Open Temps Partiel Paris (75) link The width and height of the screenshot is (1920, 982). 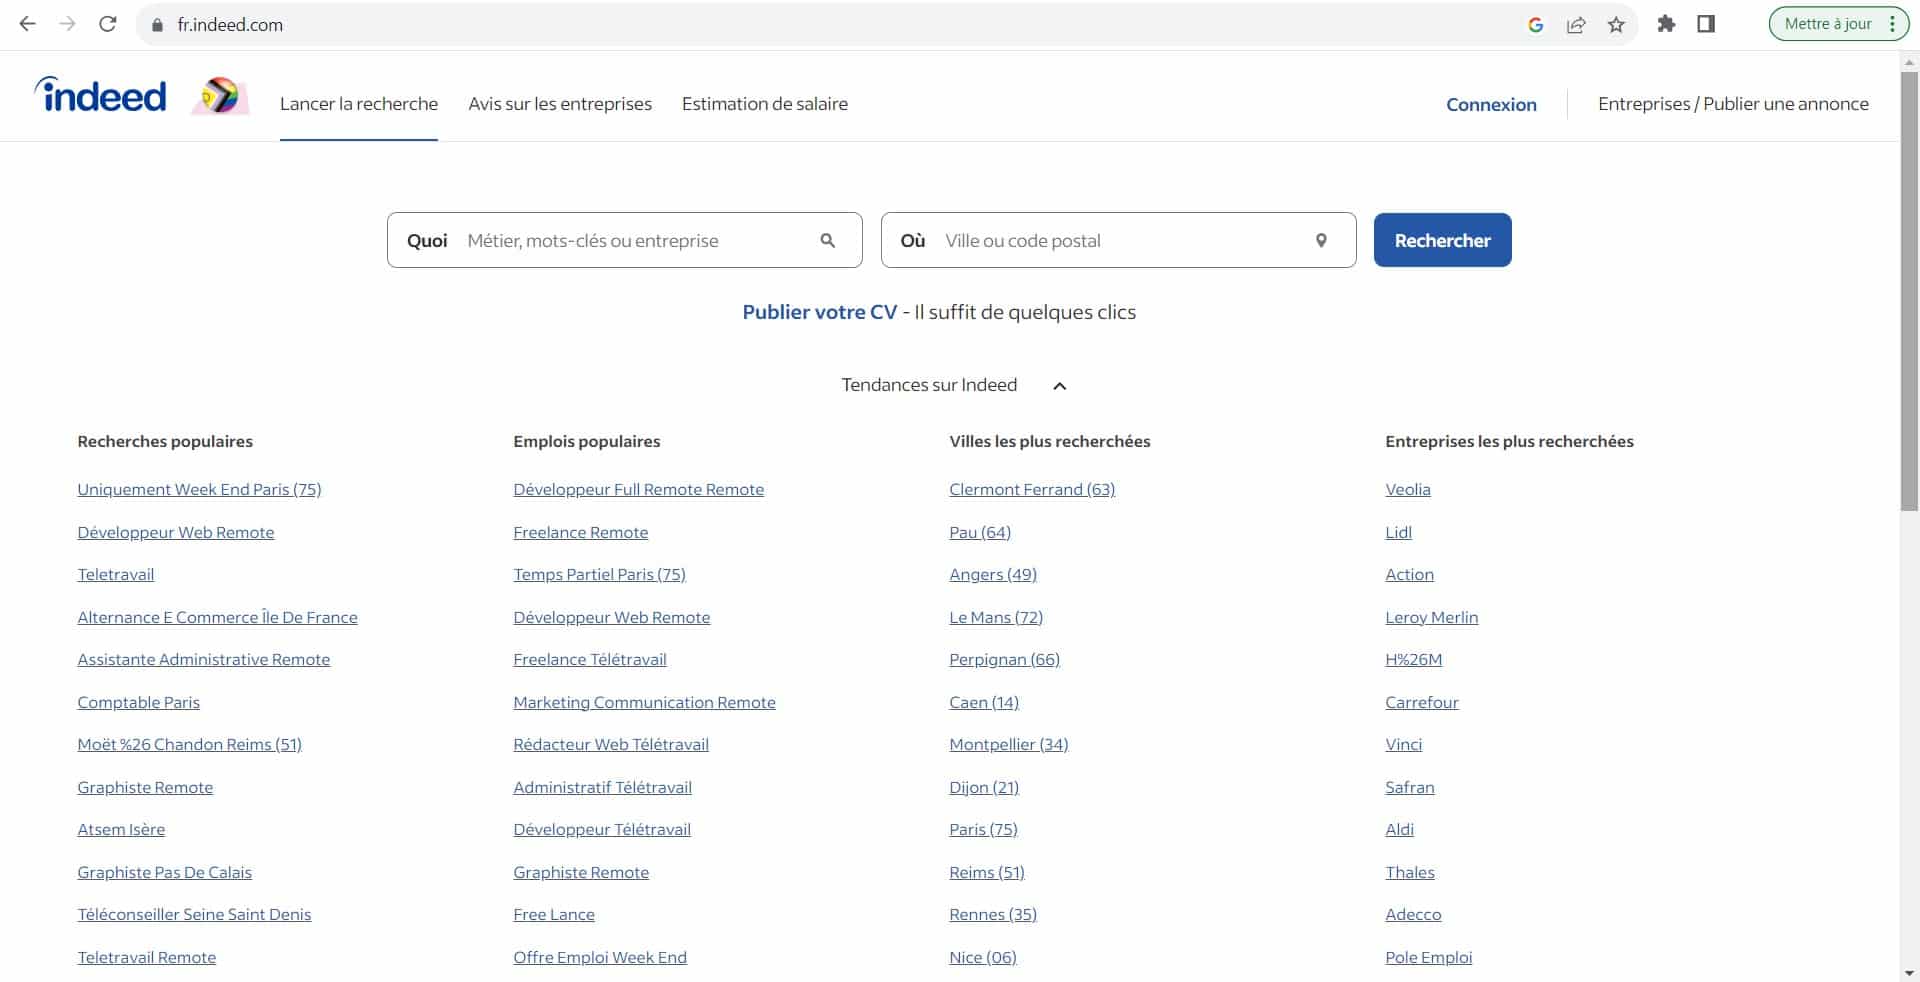tap(599, 574)
